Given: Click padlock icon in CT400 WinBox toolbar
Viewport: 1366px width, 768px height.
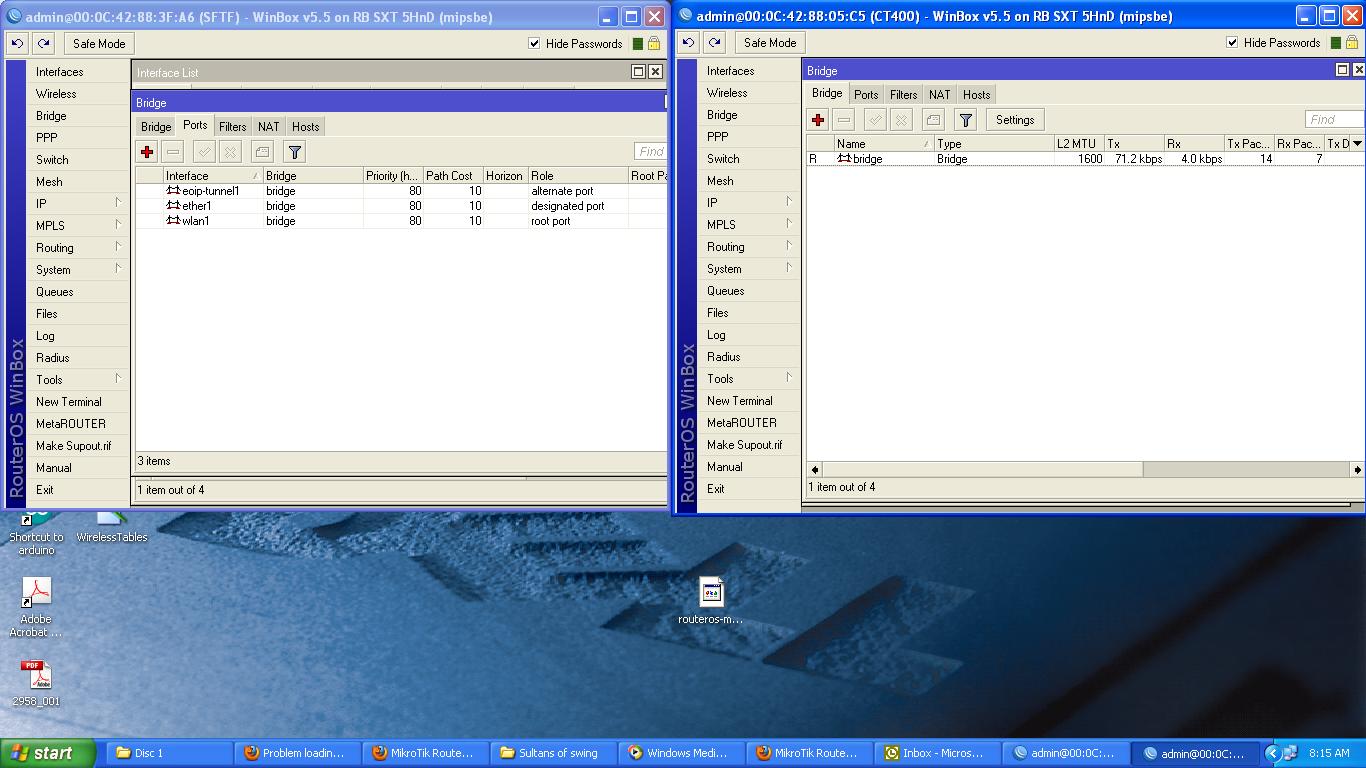Looking at the screenshot, I should (1351, 42).
